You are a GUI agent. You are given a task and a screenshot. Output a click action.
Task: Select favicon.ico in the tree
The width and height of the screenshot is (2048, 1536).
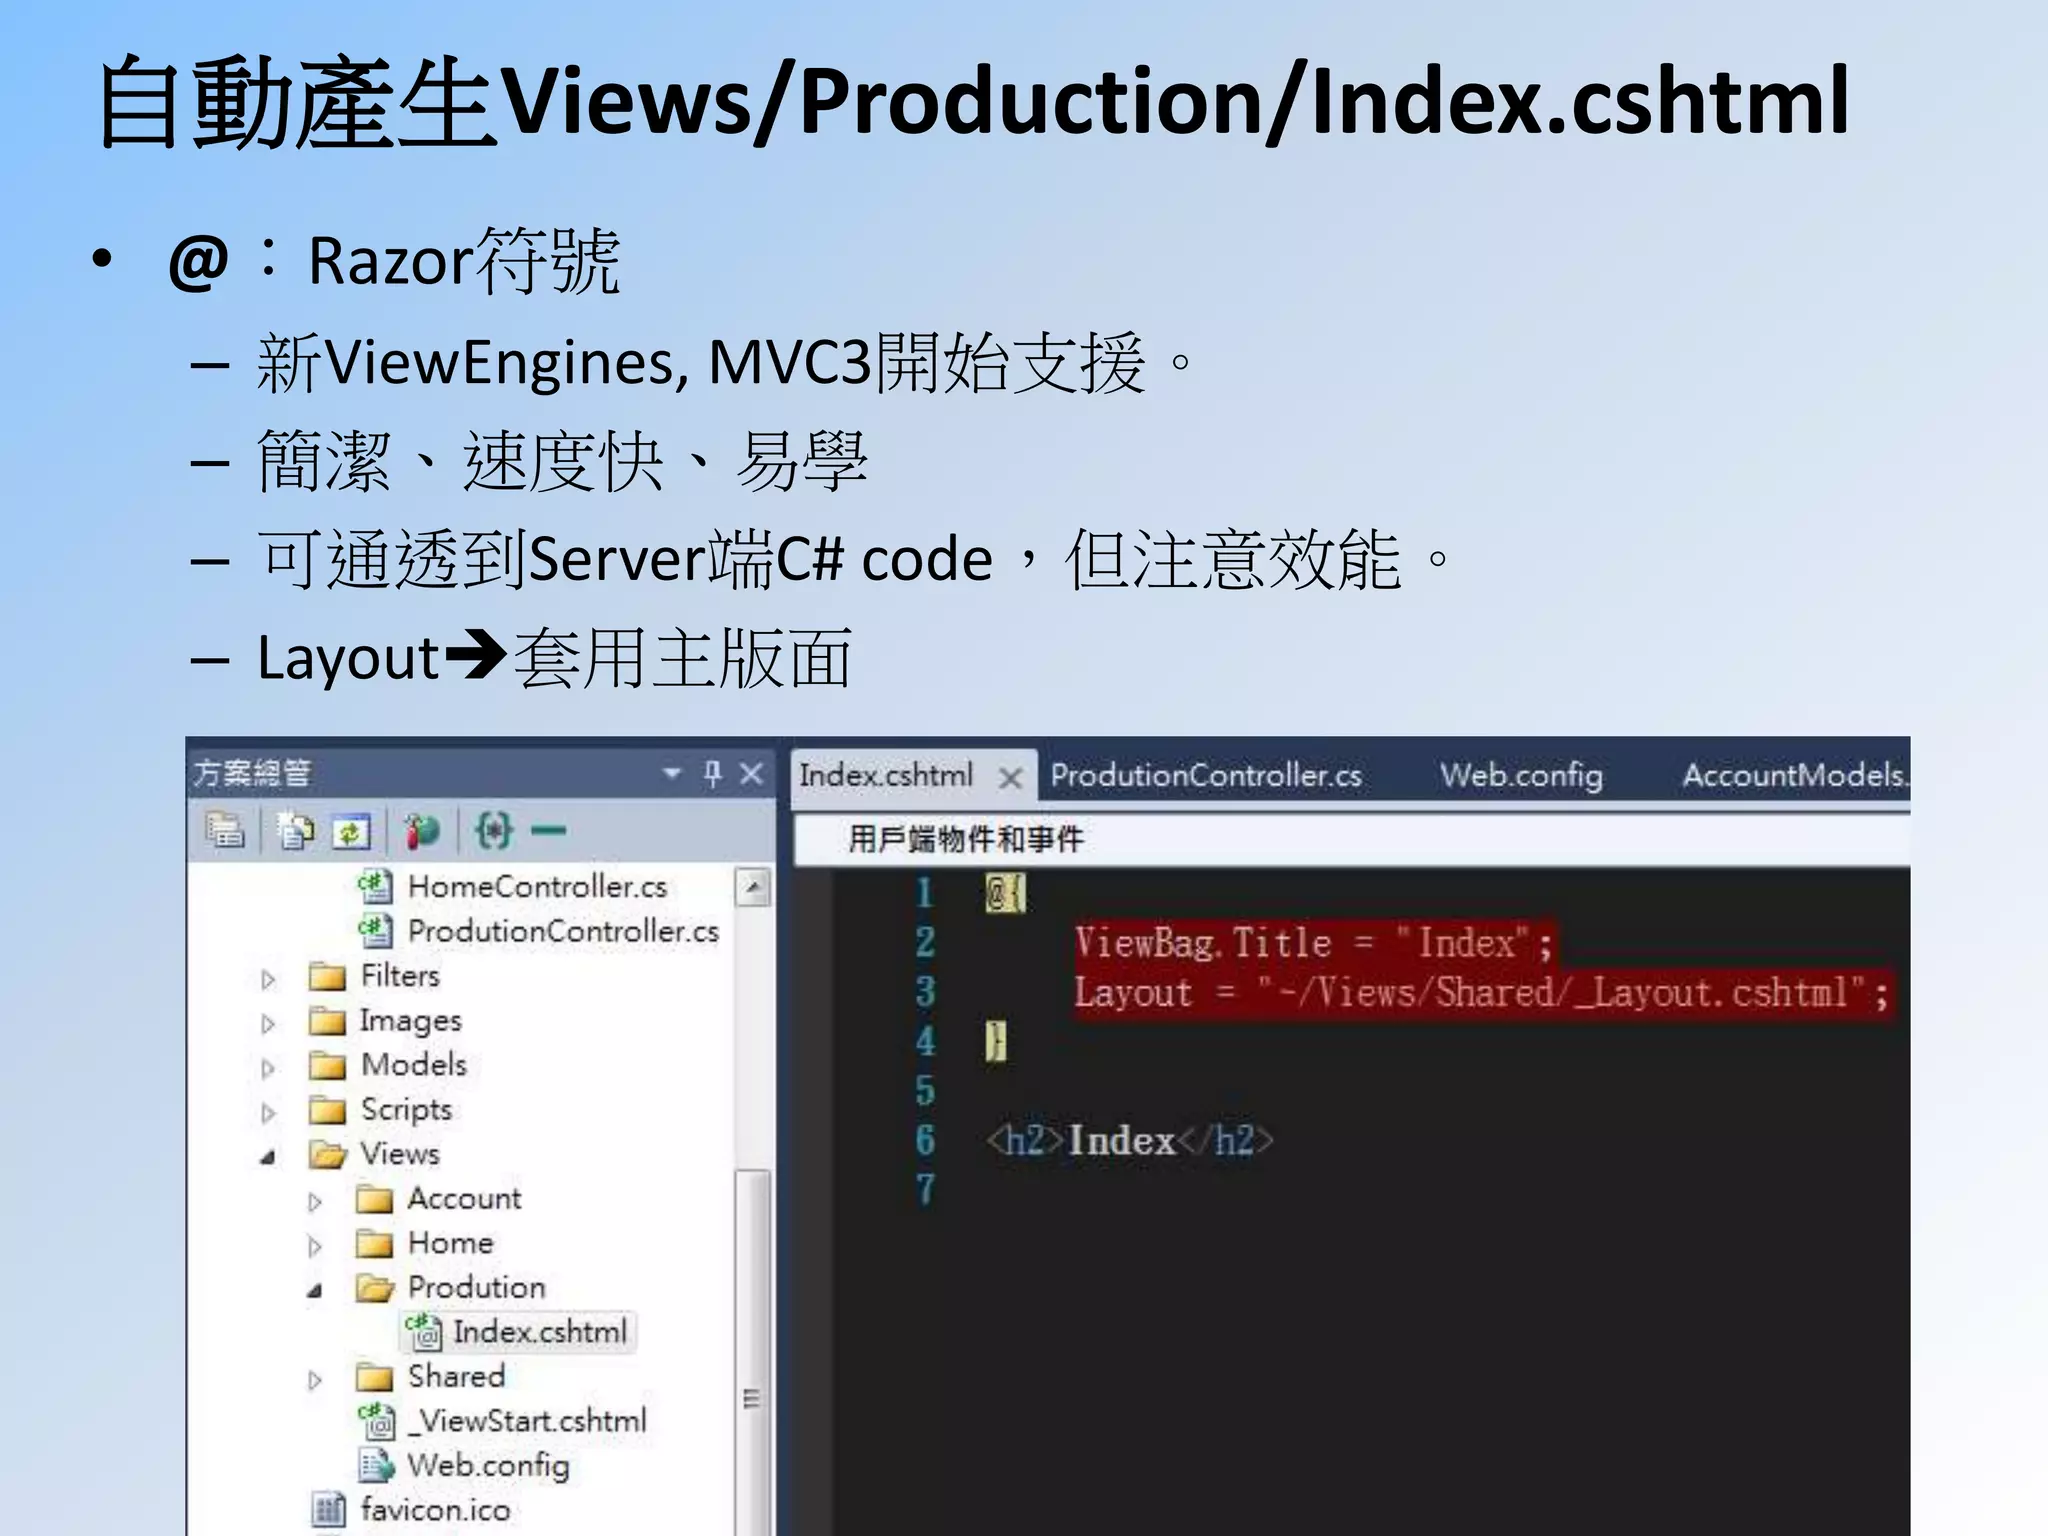pyautogui.click(x=435, y=1510)
